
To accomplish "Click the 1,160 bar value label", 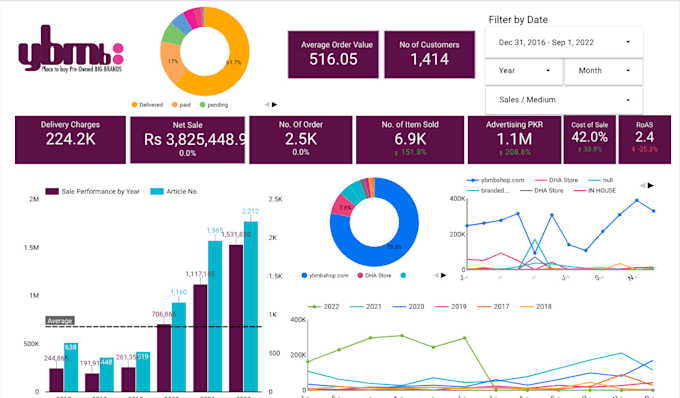I will pyautogui.click(x=179, y=292).
